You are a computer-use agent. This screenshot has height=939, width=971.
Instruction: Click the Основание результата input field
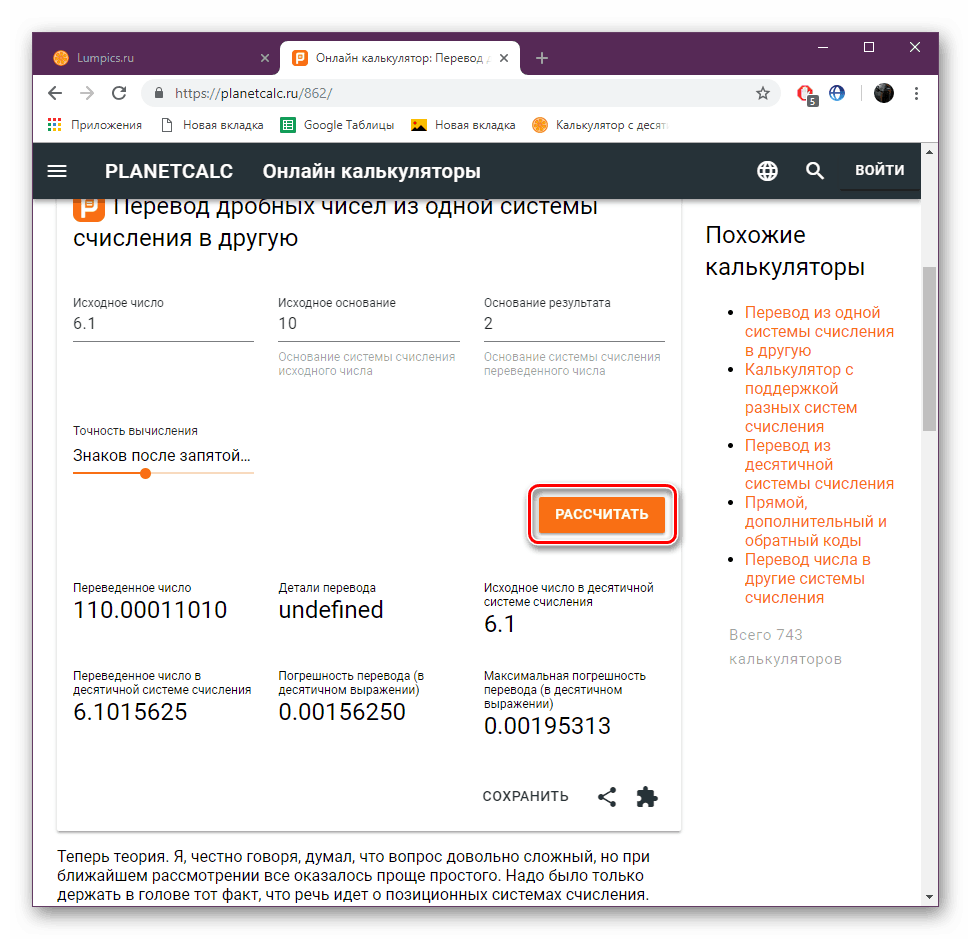574,324
